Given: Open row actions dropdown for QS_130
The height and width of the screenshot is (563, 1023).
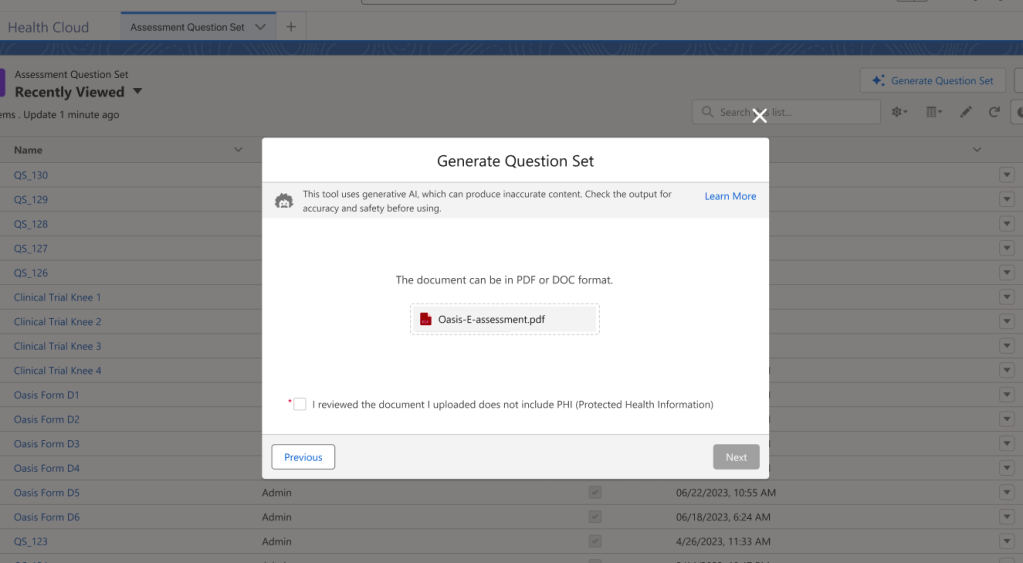Looking at the screenshot, I should pyautogui.click(x=1006, y=175).
